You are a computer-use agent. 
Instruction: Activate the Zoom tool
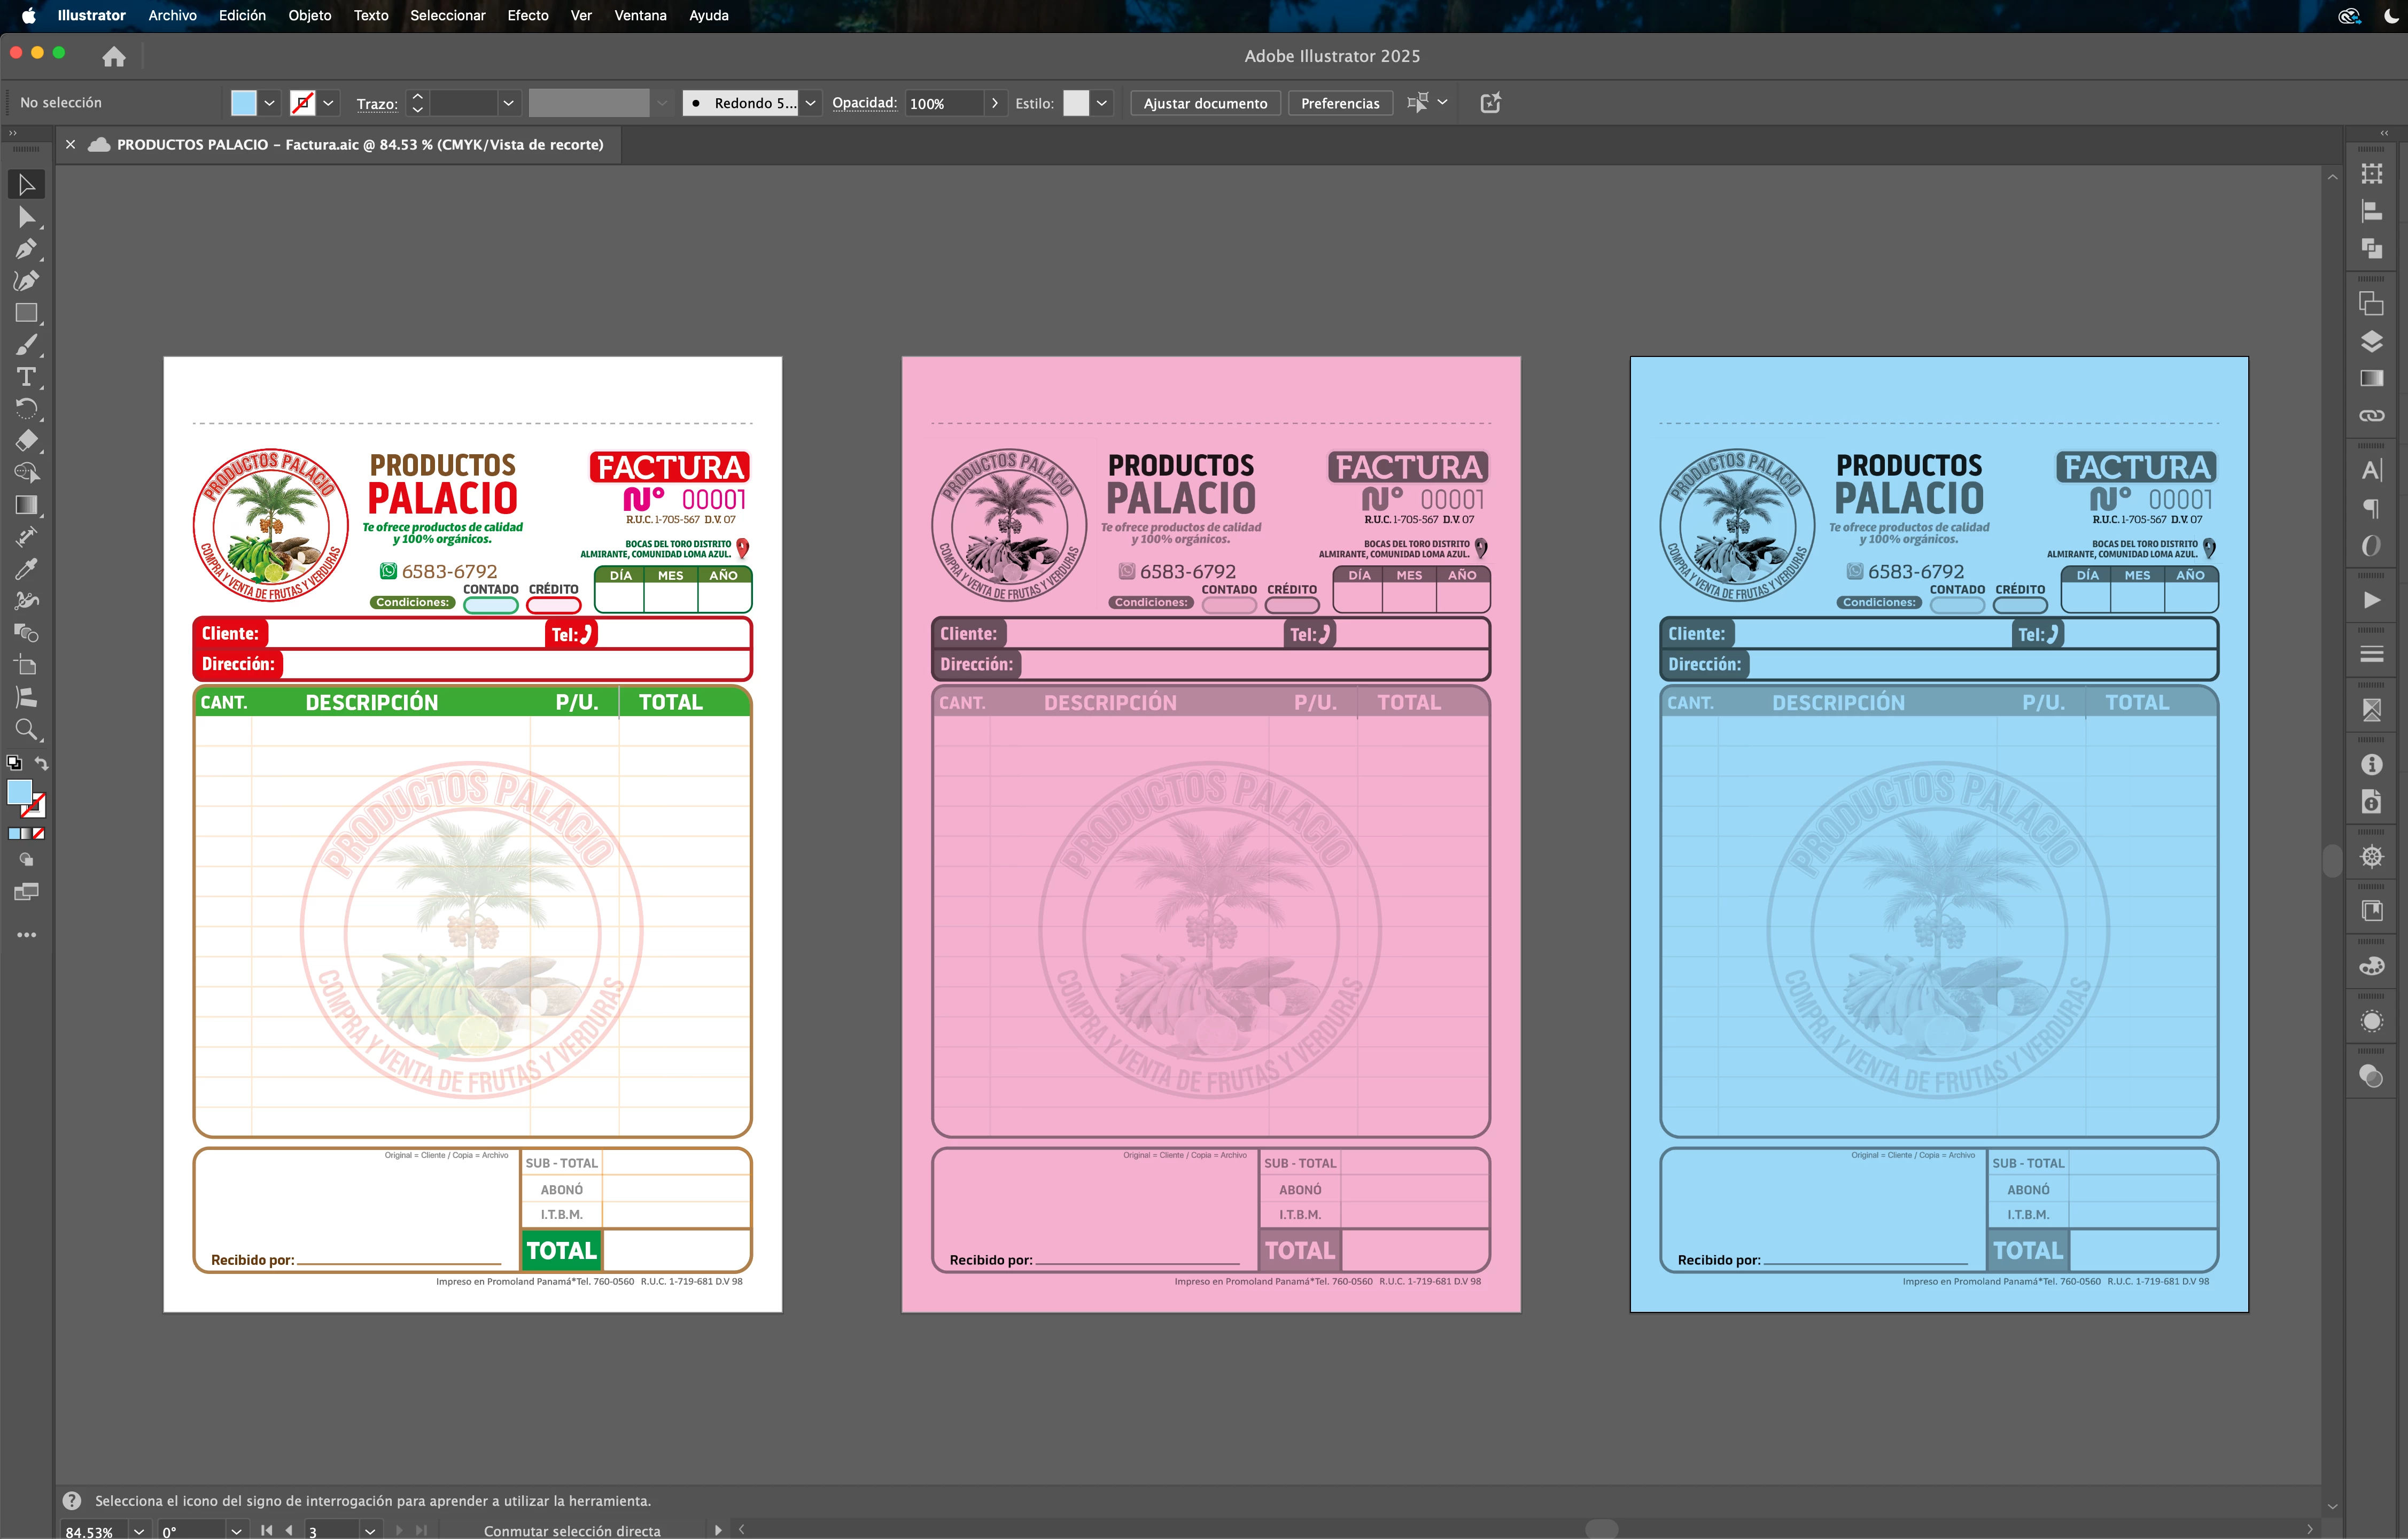pos(27,729)
